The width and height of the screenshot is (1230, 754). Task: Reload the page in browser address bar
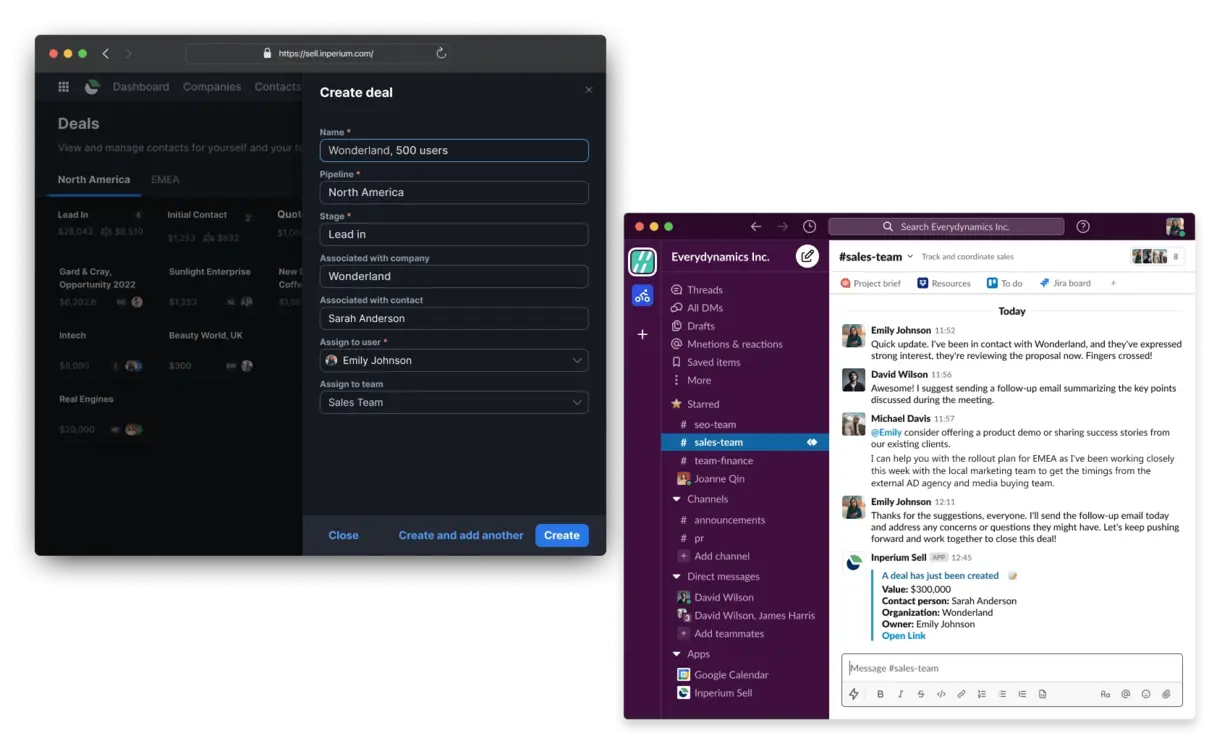[441, 54]
